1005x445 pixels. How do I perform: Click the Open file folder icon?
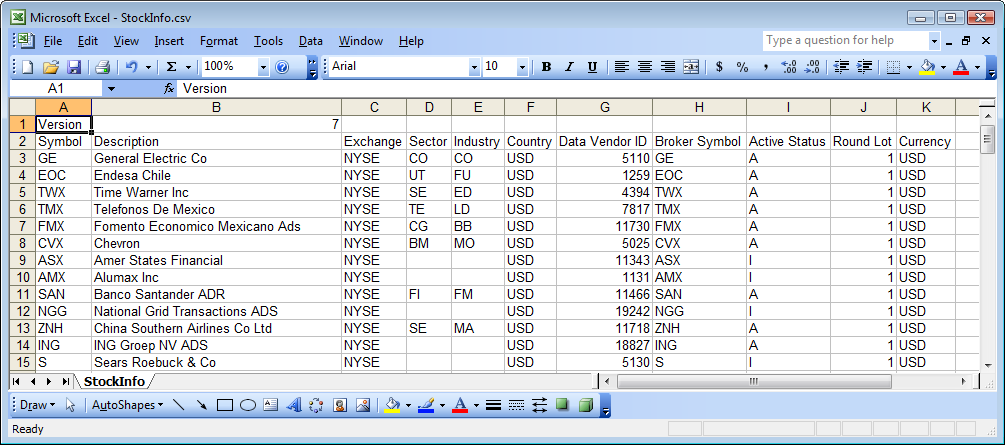pos(51,67)
